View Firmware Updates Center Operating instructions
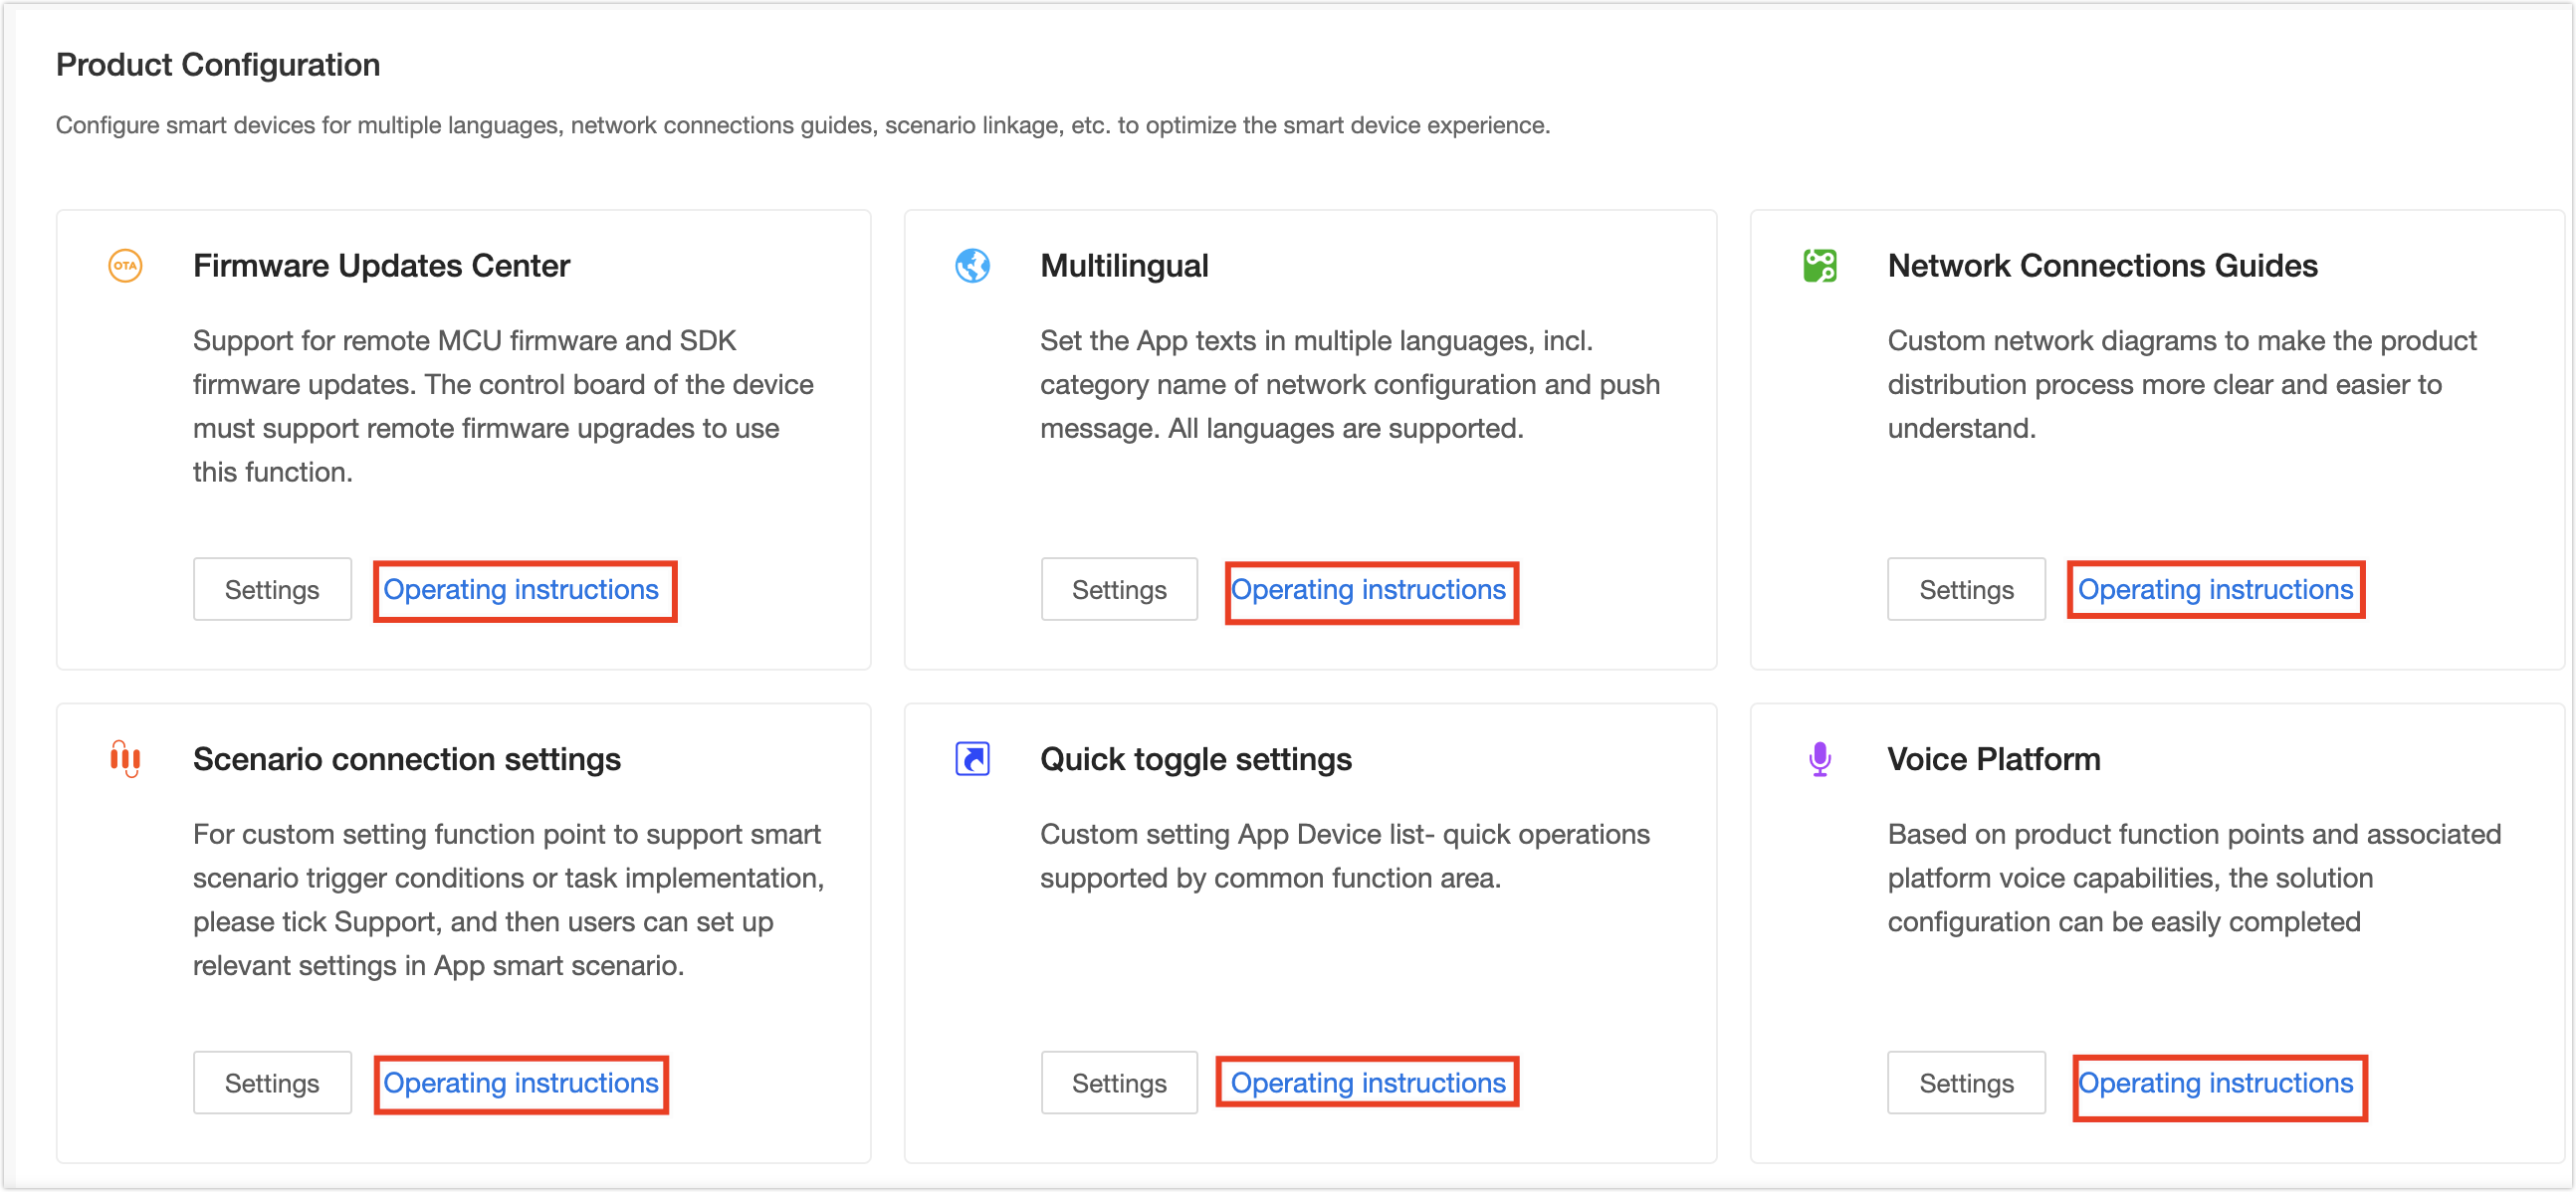Screen dimensions: 2576x1192 tap(523, 589)
